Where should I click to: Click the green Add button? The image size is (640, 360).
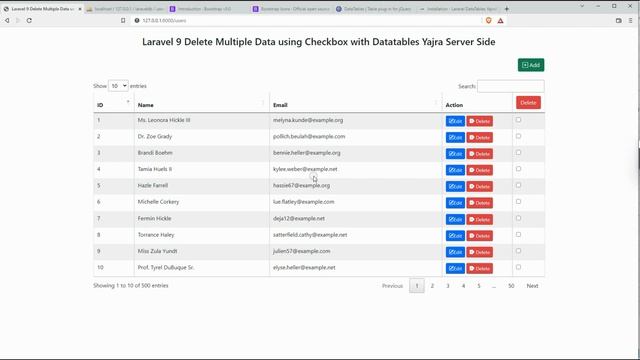[x=531, y=65]
